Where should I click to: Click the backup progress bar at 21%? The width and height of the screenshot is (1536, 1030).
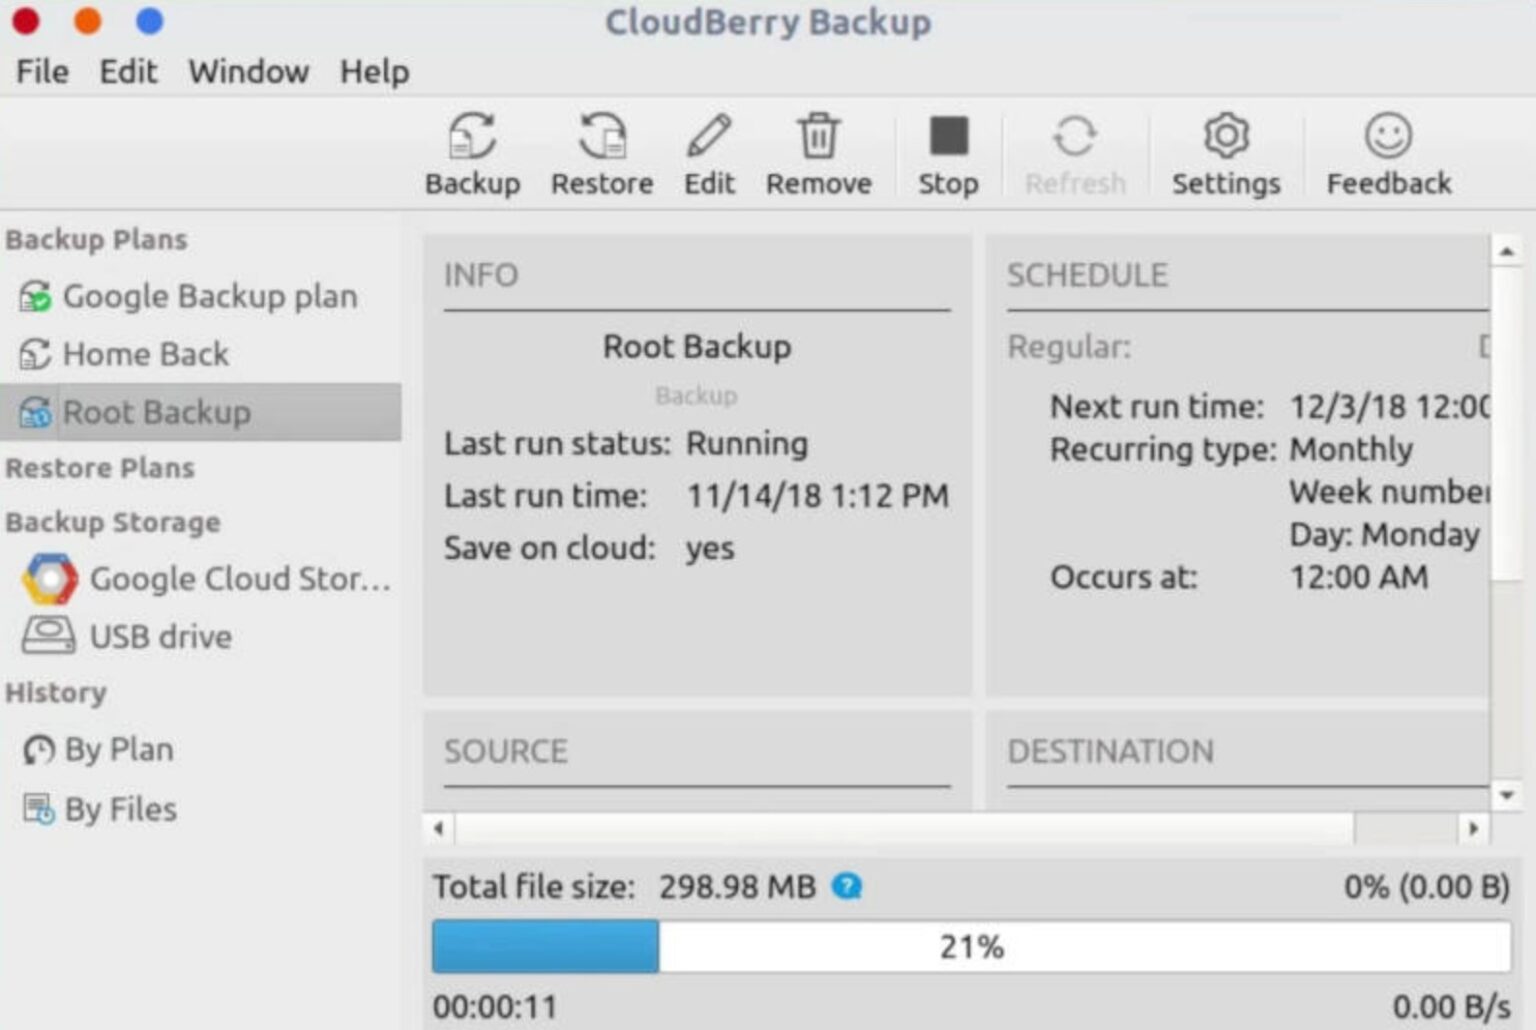(970, 945)
